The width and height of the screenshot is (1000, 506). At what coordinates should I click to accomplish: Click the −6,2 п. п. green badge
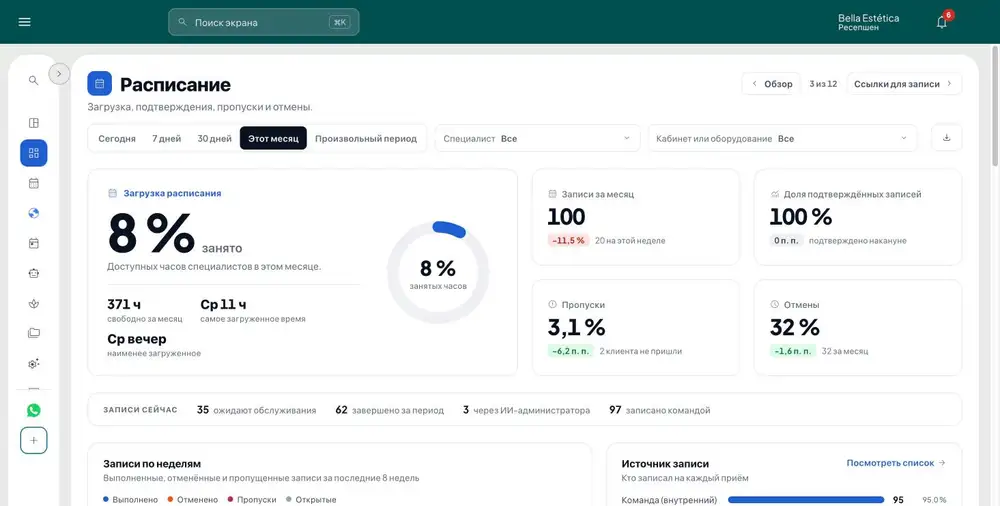pos(570,351)
